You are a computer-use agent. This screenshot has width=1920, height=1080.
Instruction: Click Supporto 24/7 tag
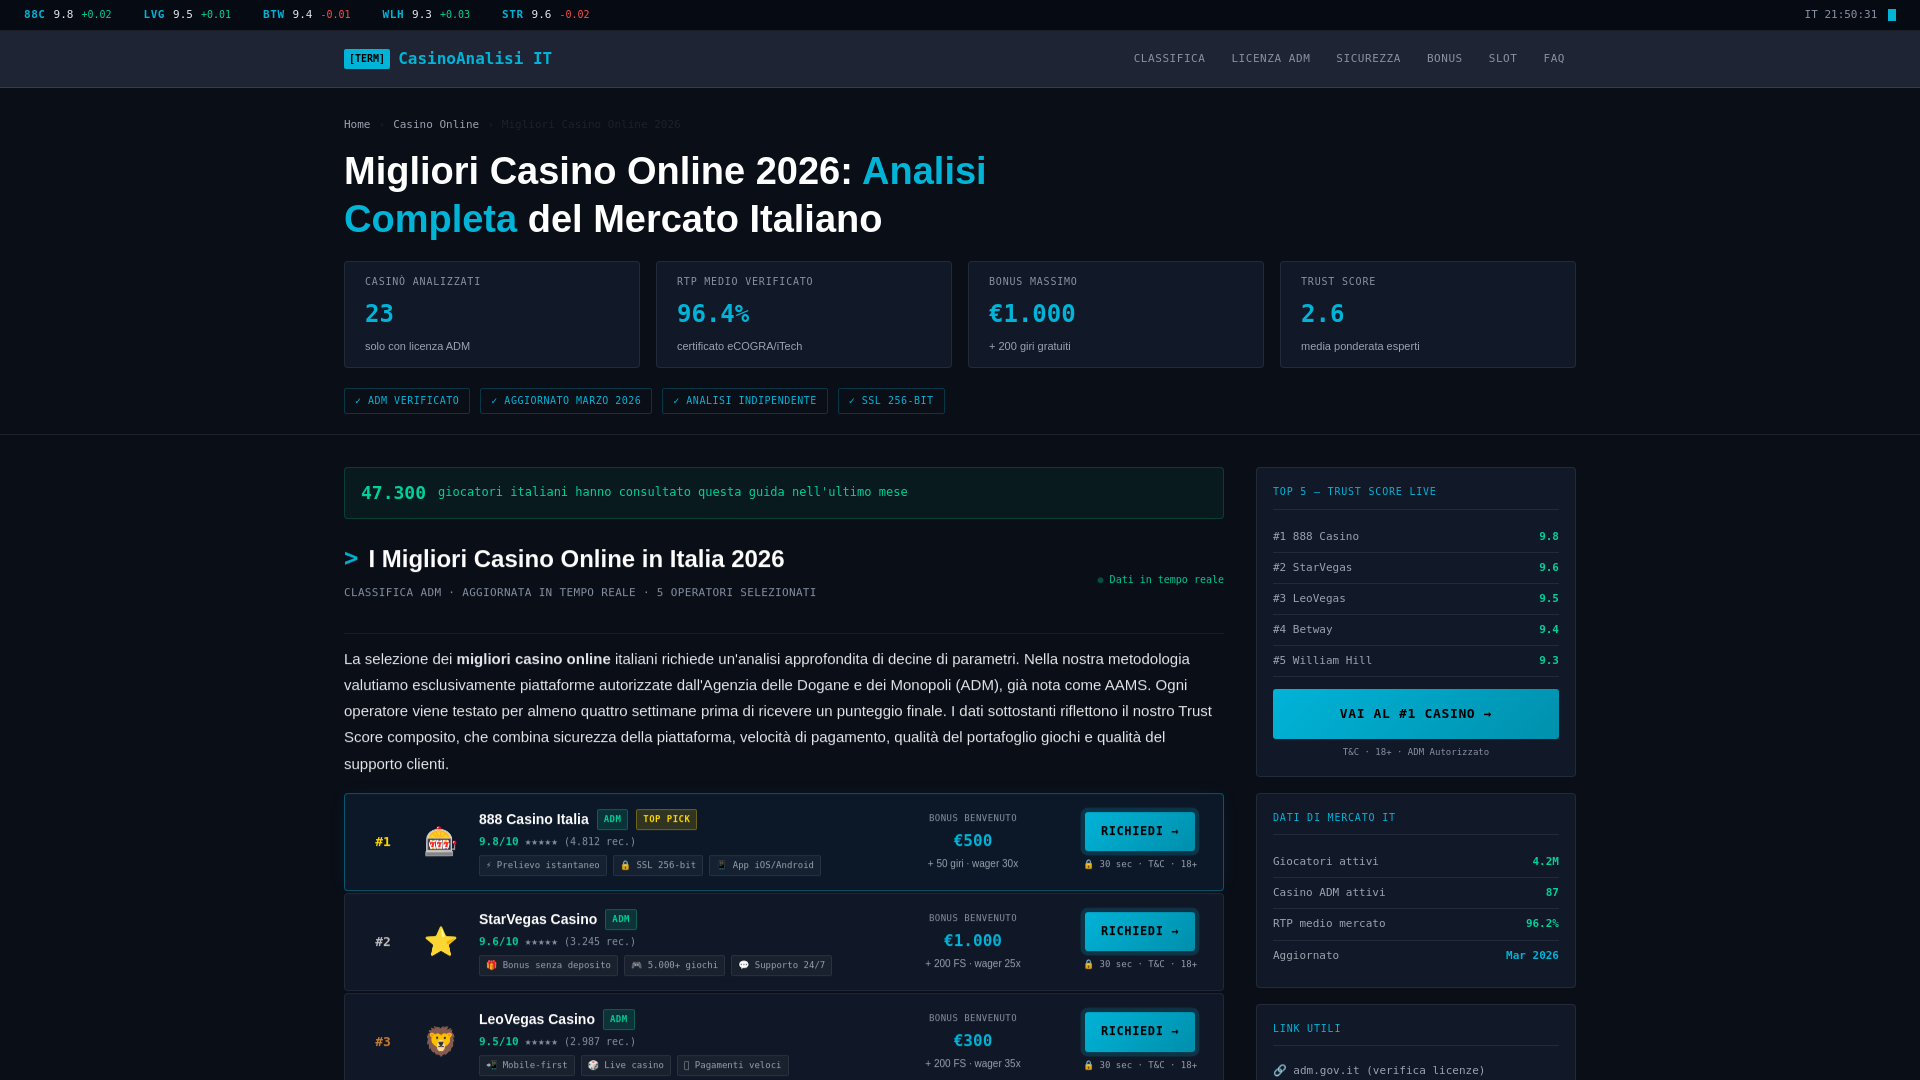point(781,966)
